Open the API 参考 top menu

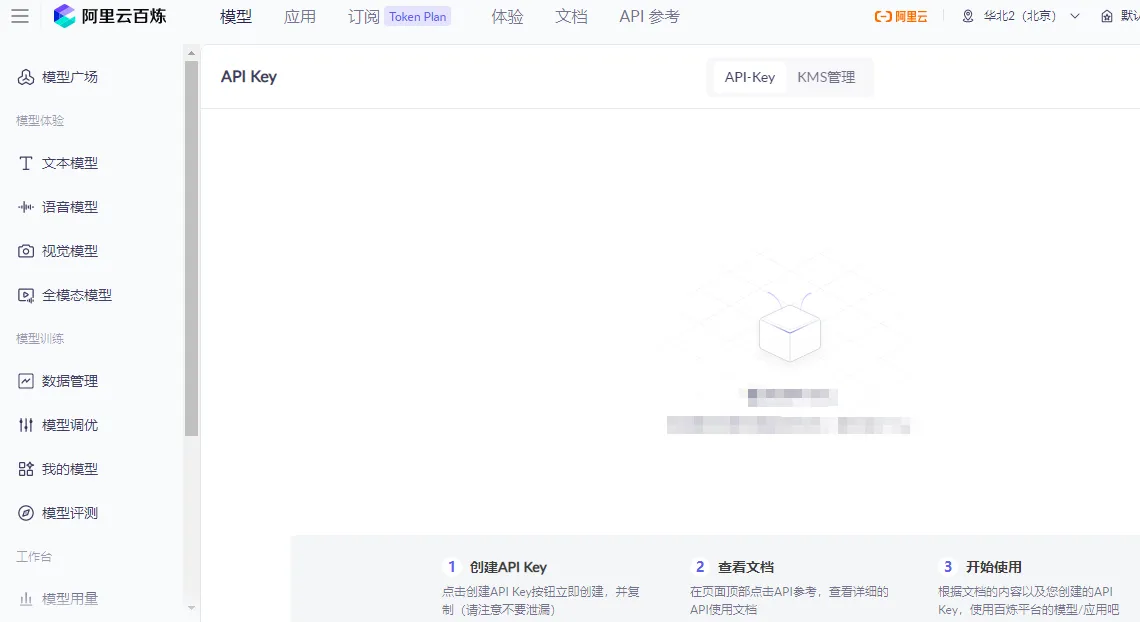click(649, 16)
